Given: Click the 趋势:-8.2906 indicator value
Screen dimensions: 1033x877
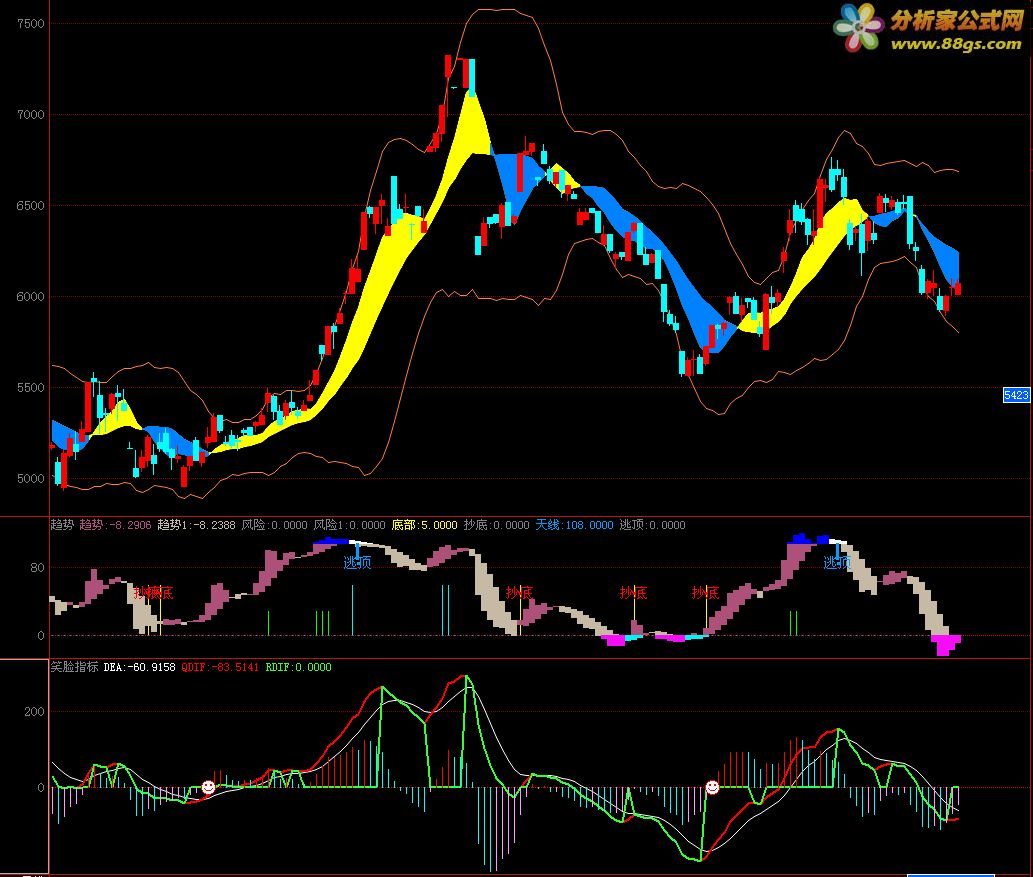Looking at the screenshot, I should tap(115, 525).
